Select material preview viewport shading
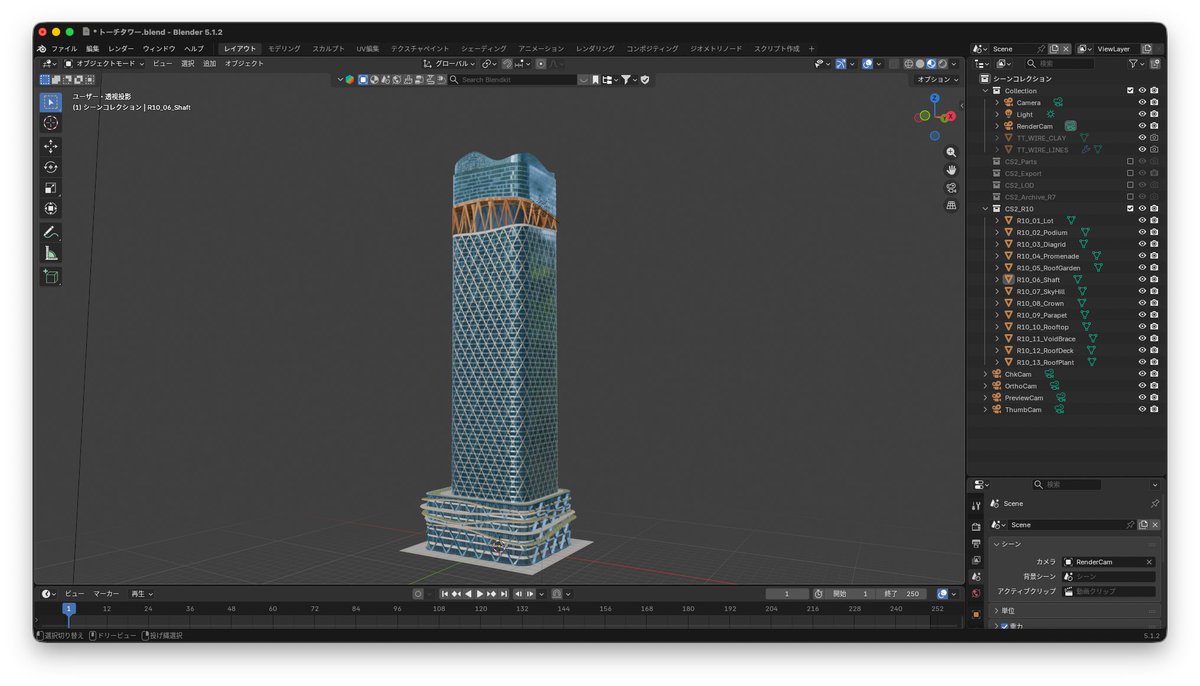 (931, 64)
